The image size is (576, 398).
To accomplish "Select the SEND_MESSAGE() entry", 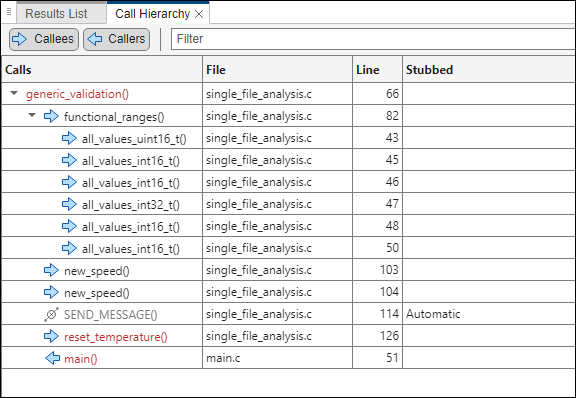I will (111, 315).
